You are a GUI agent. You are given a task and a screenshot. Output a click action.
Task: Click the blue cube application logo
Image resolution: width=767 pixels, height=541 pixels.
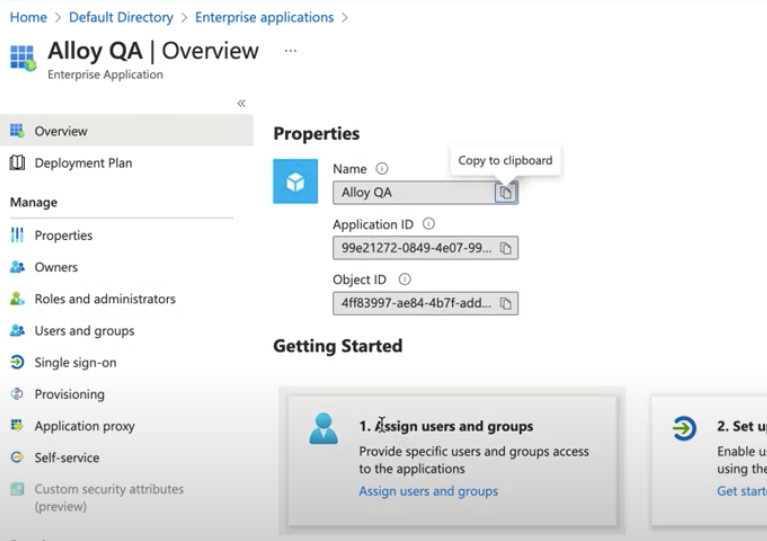[295, 181]
